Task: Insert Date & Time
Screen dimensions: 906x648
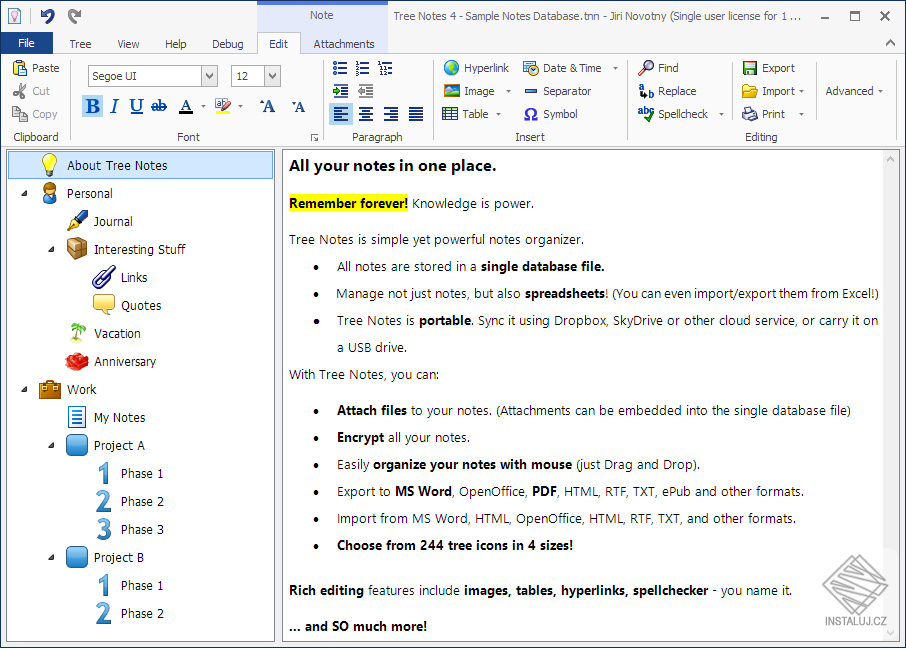Action: (x=562, y=68)
